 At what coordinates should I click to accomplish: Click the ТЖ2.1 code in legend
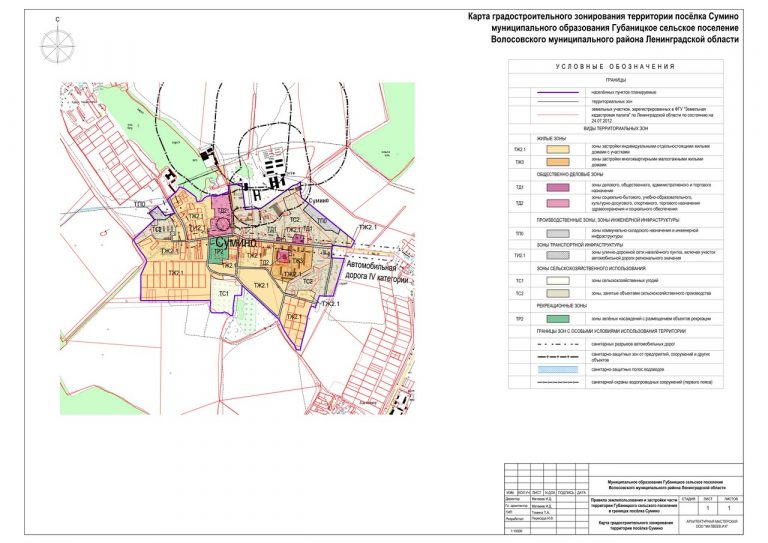point(520,149)
